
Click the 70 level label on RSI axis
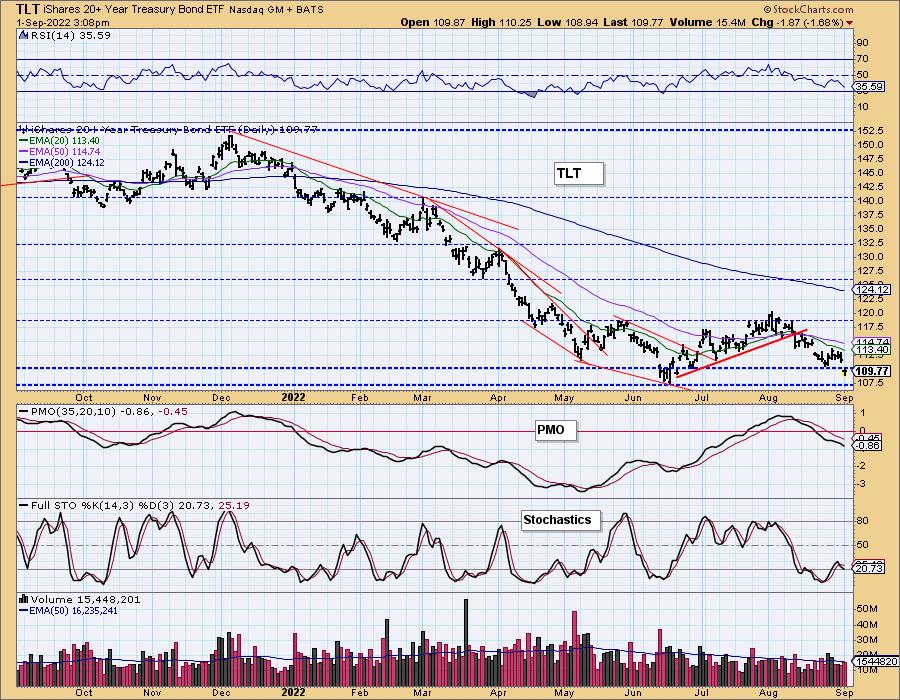863,59
